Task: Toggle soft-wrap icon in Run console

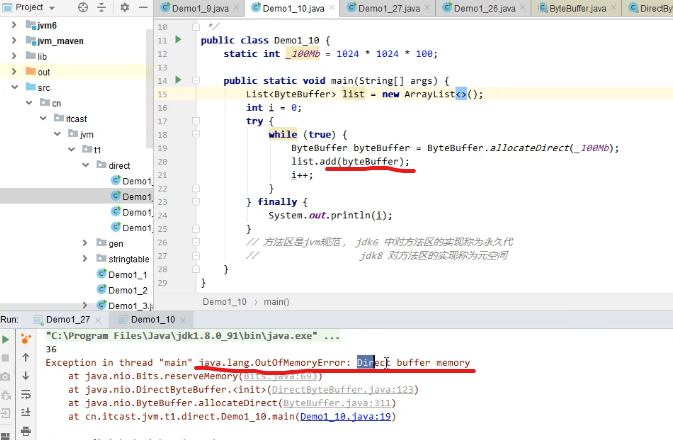Action: (26, 394)
